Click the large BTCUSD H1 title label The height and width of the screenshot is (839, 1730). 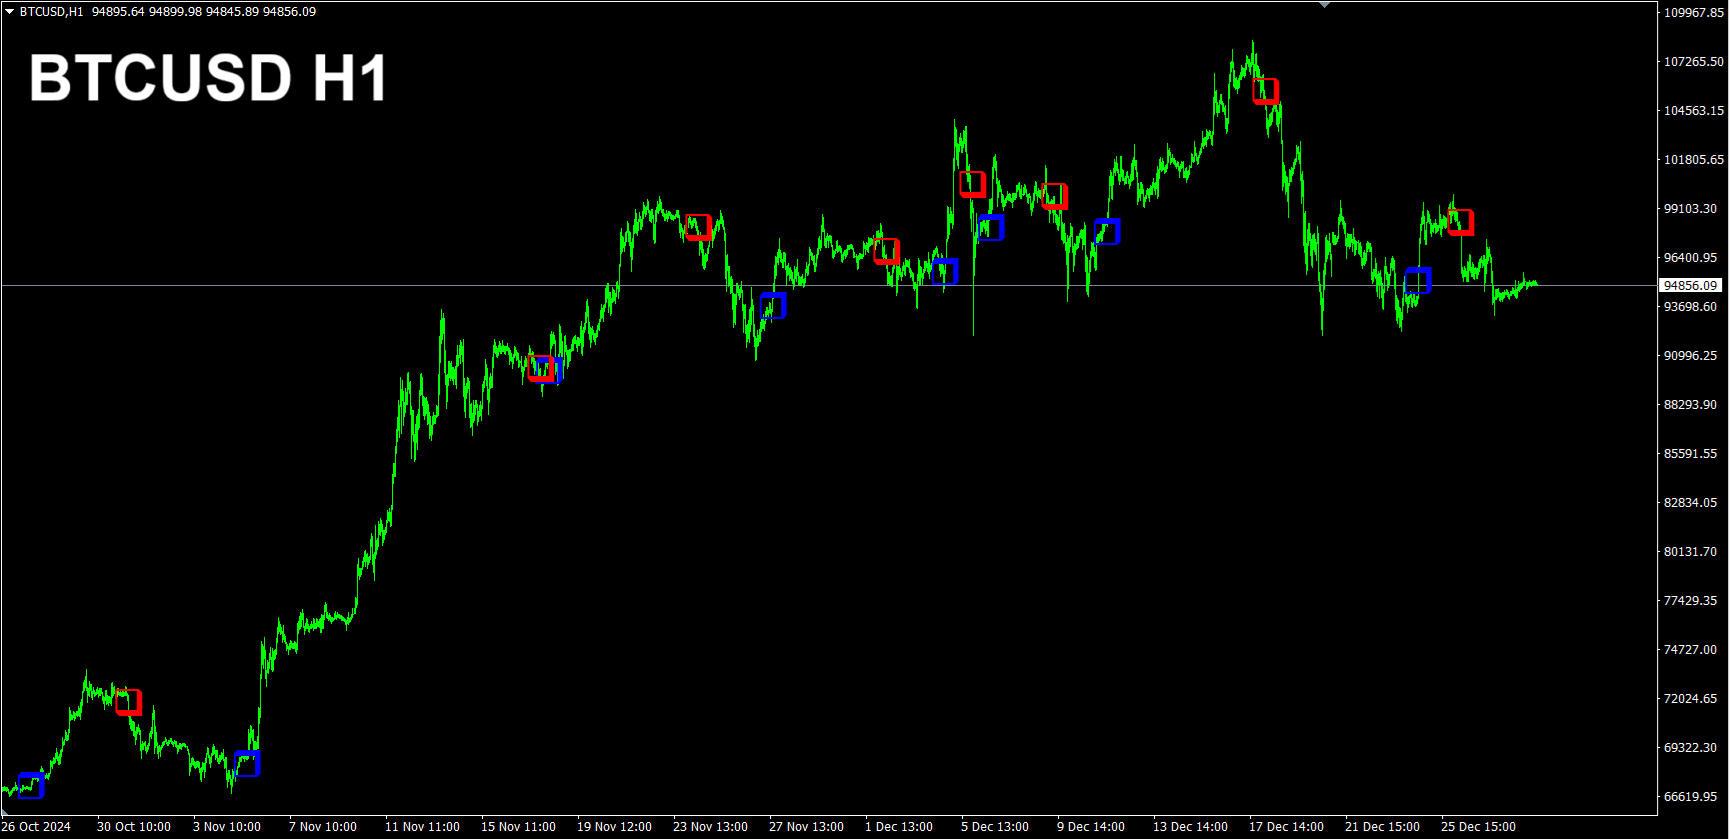pos(208,78)
